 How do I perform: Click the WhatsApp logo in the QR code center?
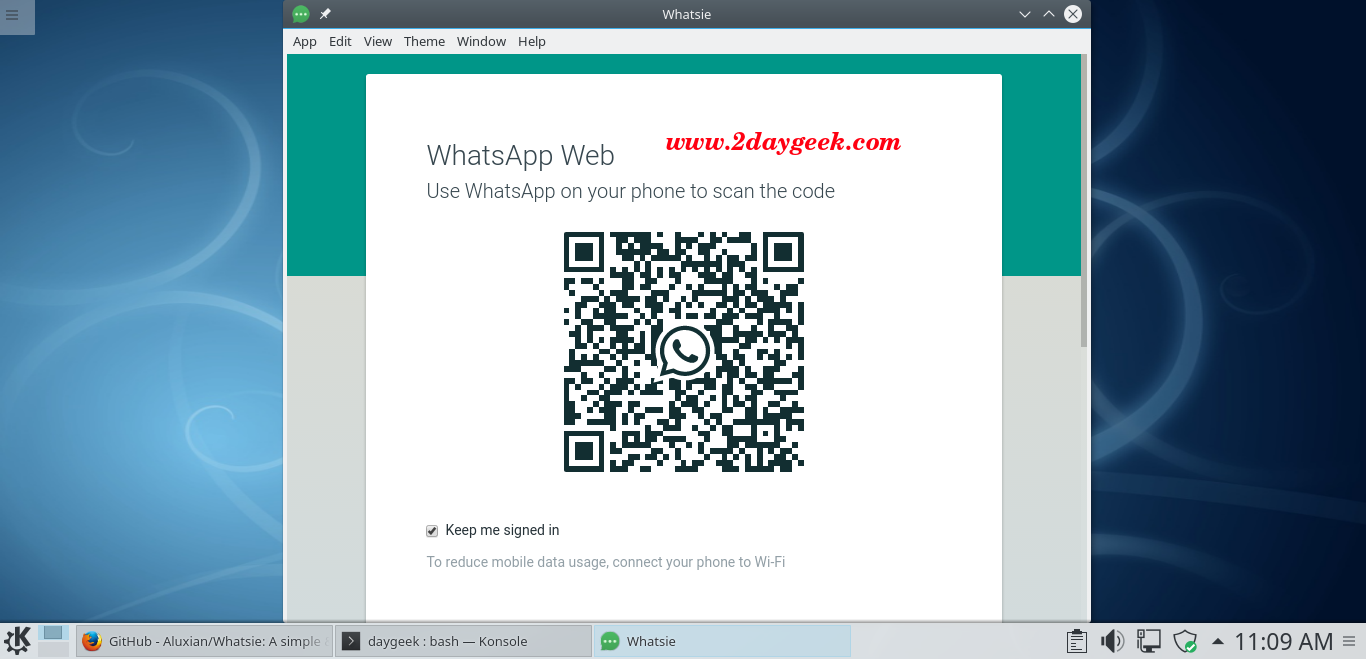tap(684, 352)
